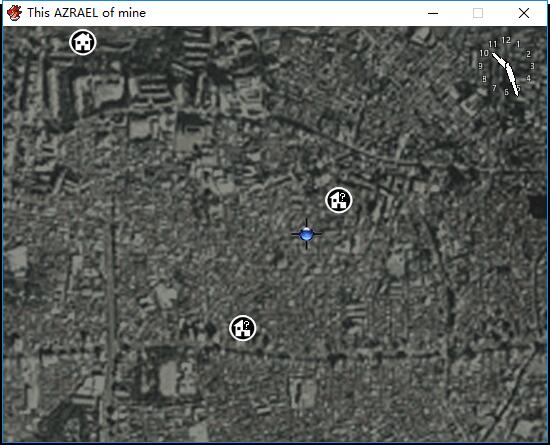Click the number 3 on the clock
The width and height of the screenshot is (550, 445).
tap(532, 66)
